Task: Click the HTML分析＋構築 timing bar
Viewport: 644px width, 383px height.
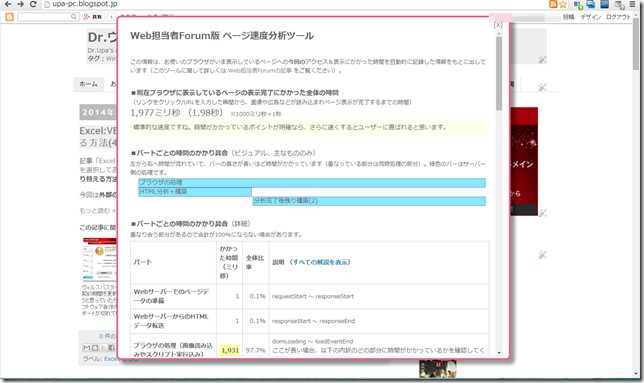Action: tap(195, 192)
